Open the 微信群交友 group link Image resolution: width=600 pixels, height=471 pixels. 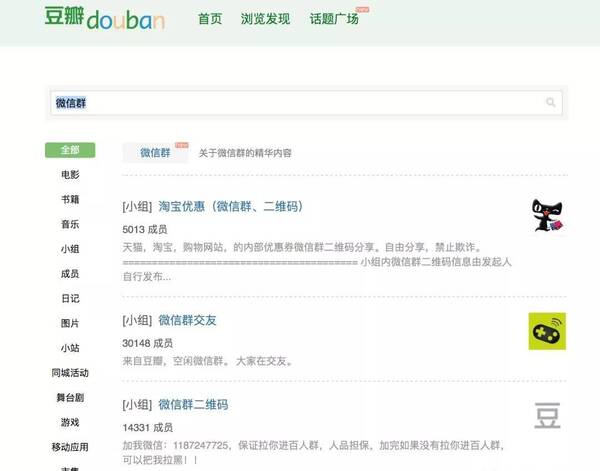point(188,320)
